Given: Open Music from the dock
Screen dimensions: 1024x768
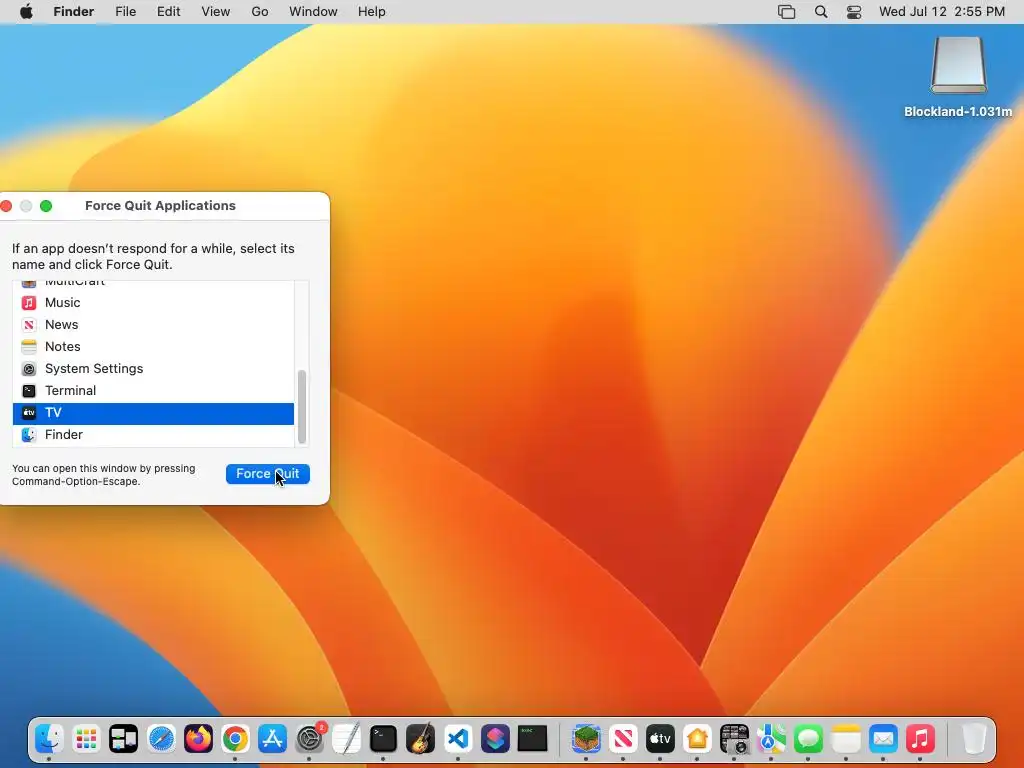Looking at the screenshot, I should point(920,739).
